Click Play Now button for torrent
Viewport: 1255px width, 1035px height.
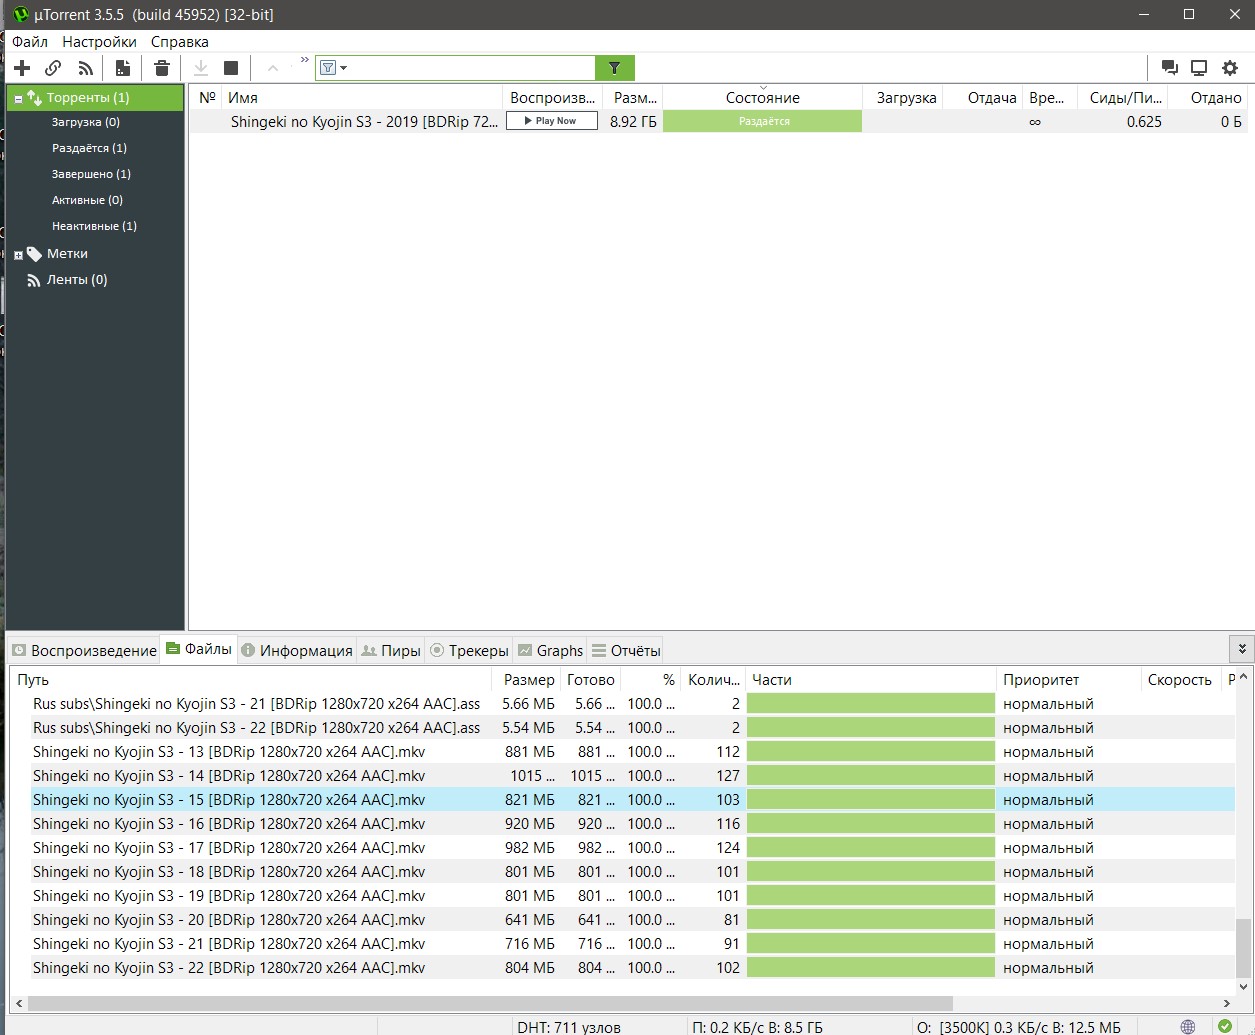(552, 121)
